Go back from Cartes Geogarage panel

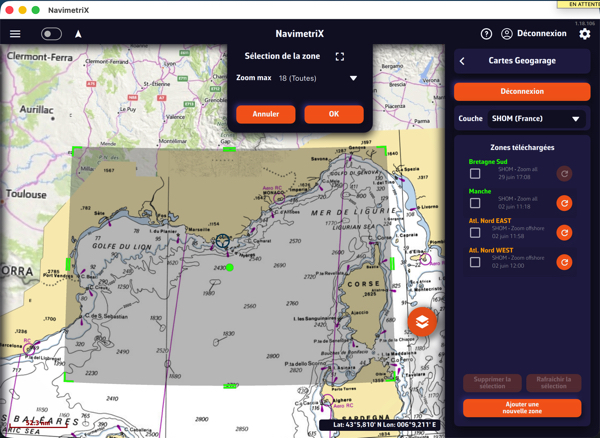[462, 61]
